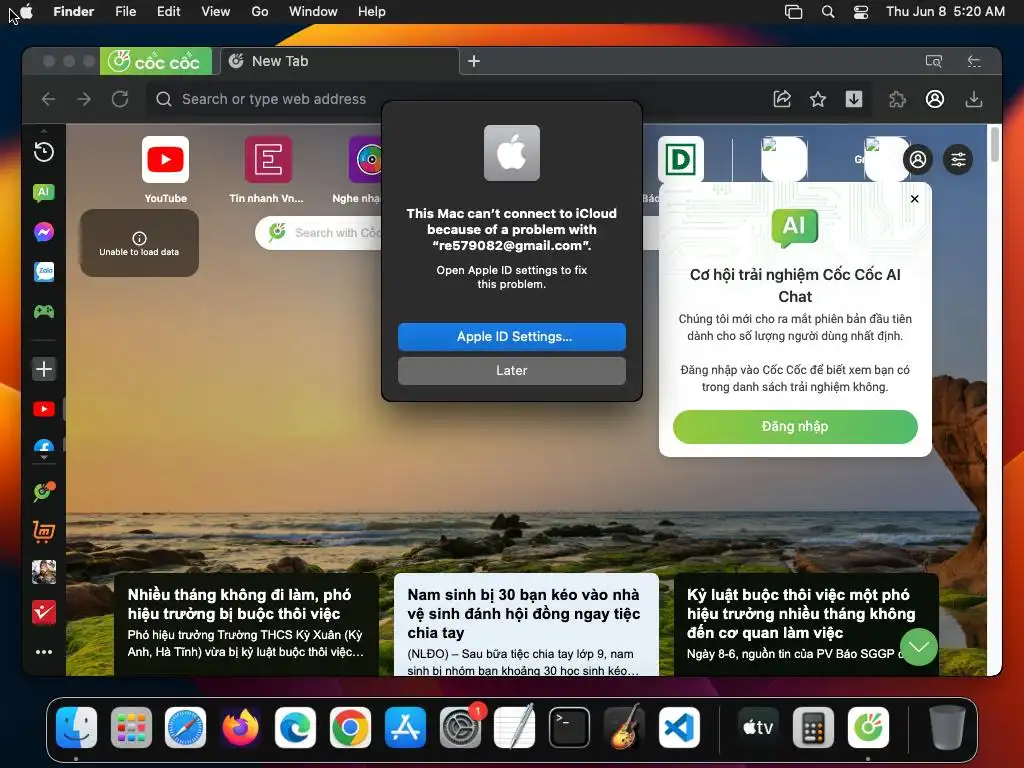Click the Apple ID Settings... button
Image resolution: width=1024 pixels, height=768 pixels.
coord(511,337)
